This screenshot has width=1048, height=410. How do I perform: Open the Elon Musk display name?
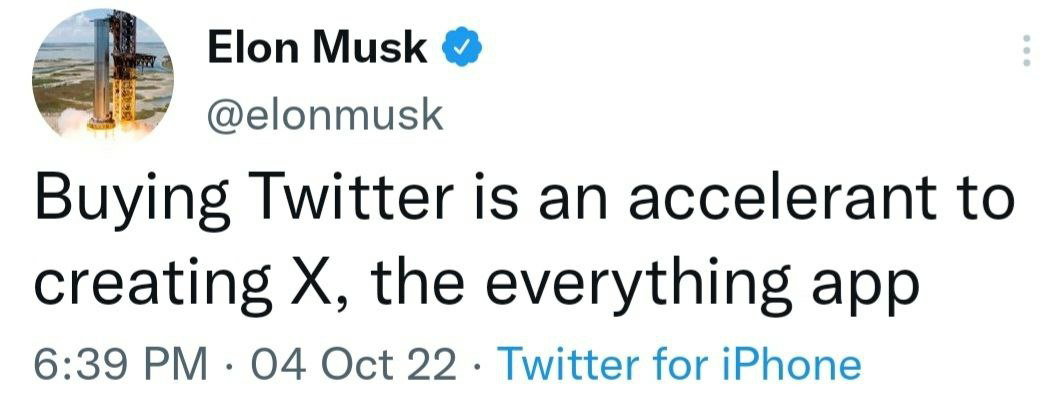317,49
